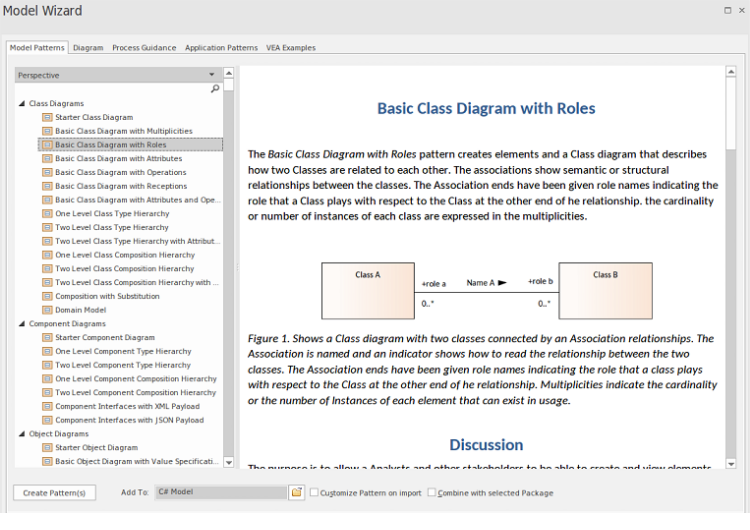Click the pattern list scroll up arrow

(x=229, y=73)
